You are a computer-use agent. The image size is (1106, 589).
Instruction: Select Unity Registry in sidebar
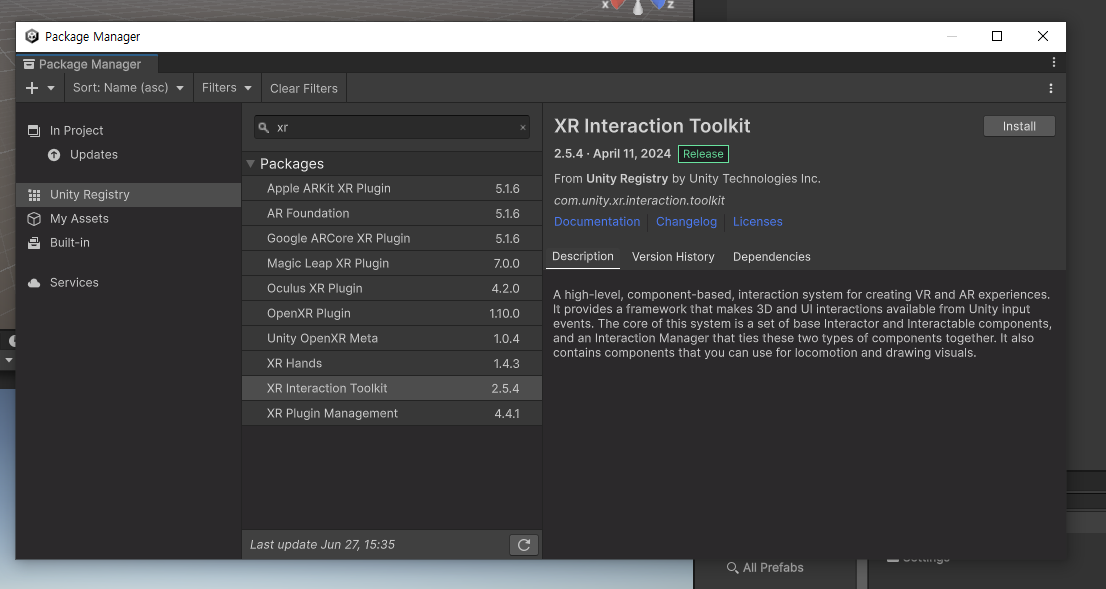128,195
